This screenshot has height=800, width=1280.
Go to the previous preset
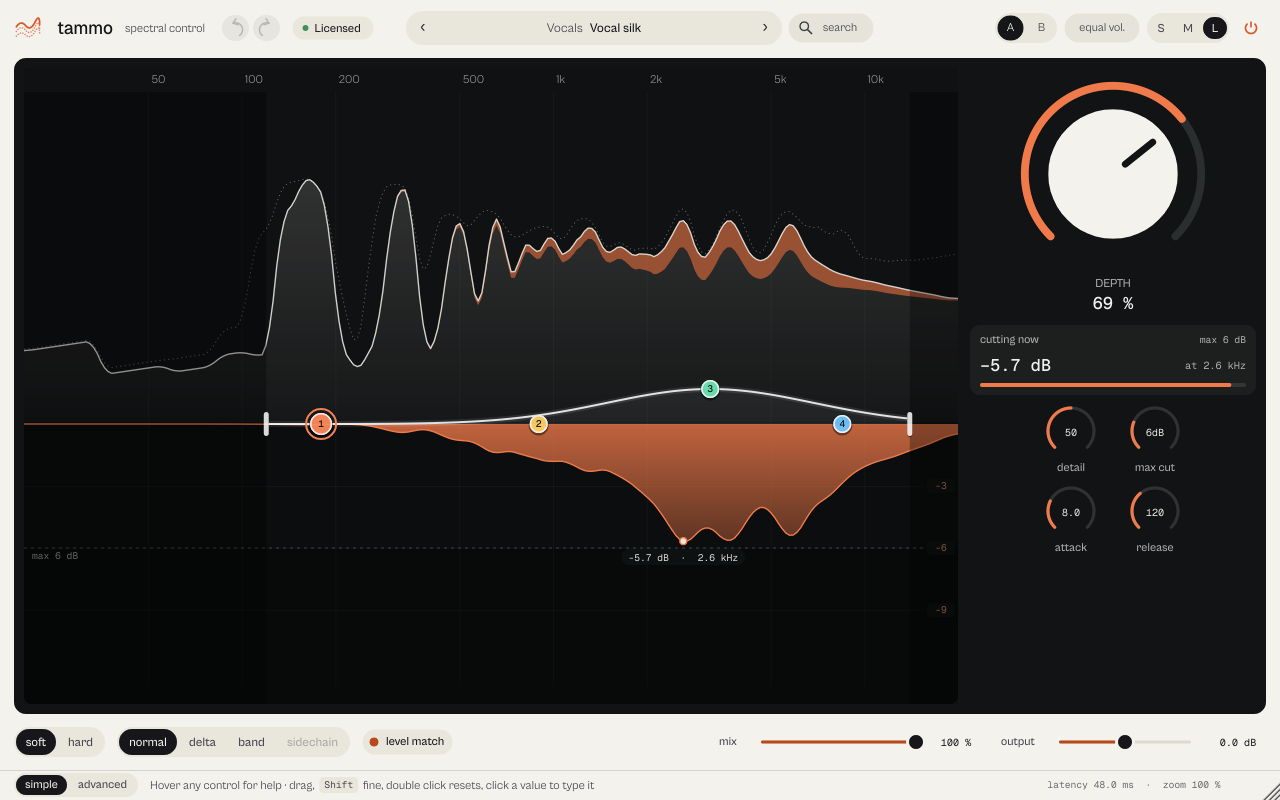pos(423,28)
